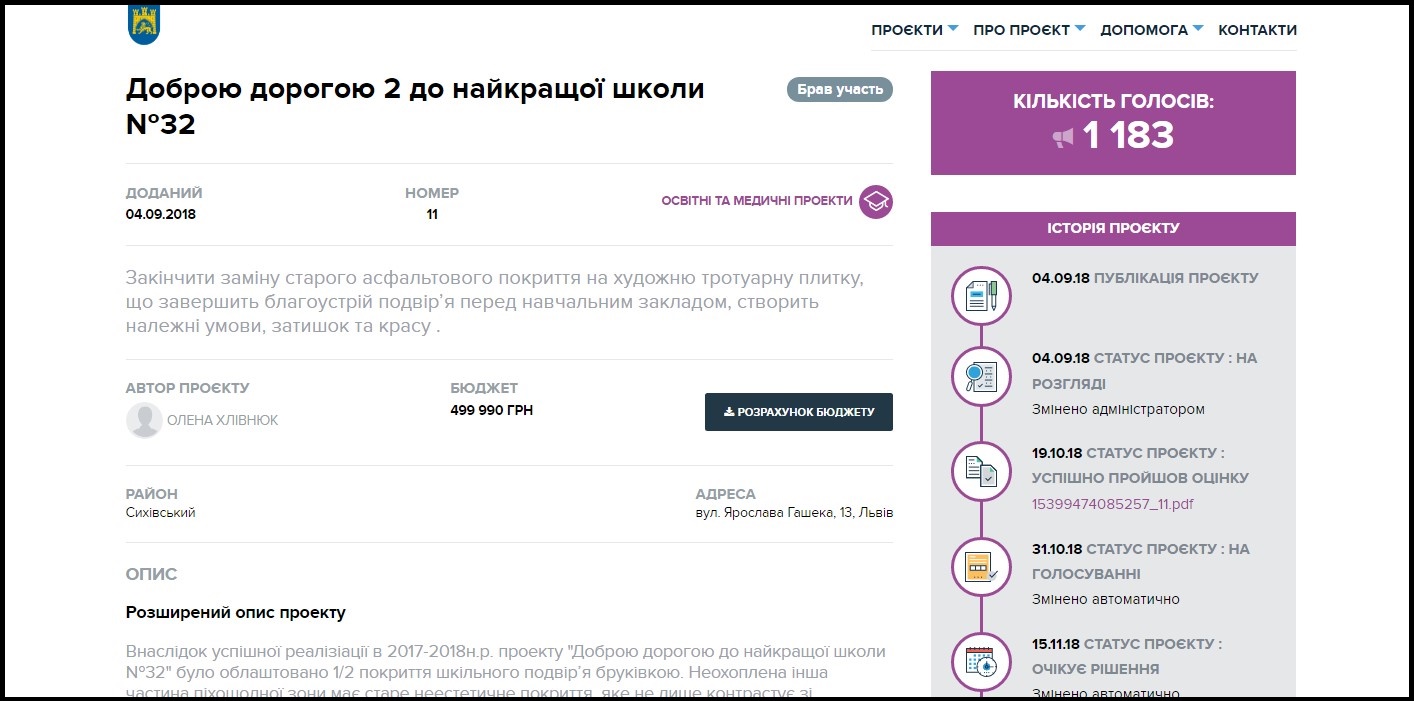Click the graduation cap category icon
Screen dimensions: 1414x701
pos(876,201)
